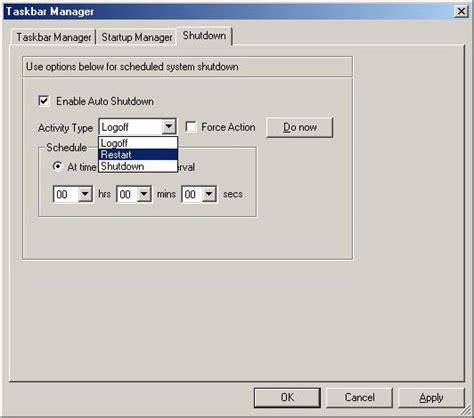Screen dimensions: 474x418
Task: Click the 'Use options below' description text
Action: point(132,67)
